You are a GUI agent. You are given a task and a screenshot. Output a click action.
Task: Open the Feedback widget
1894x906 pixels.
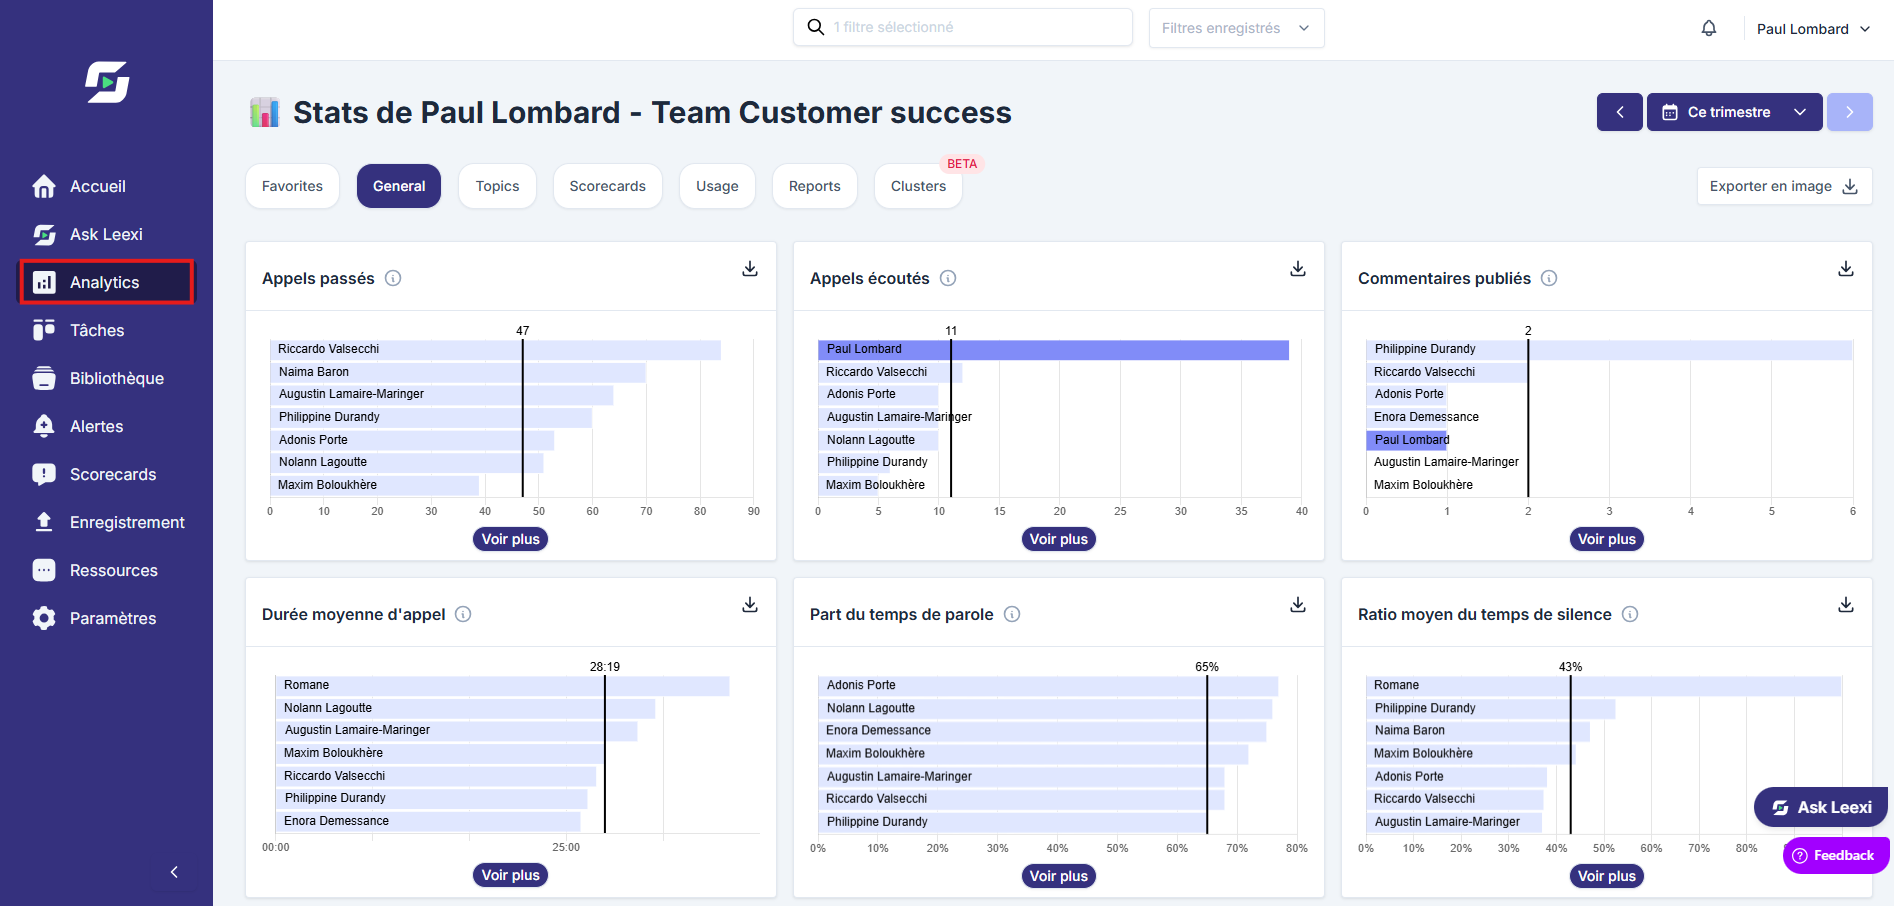1835,855
